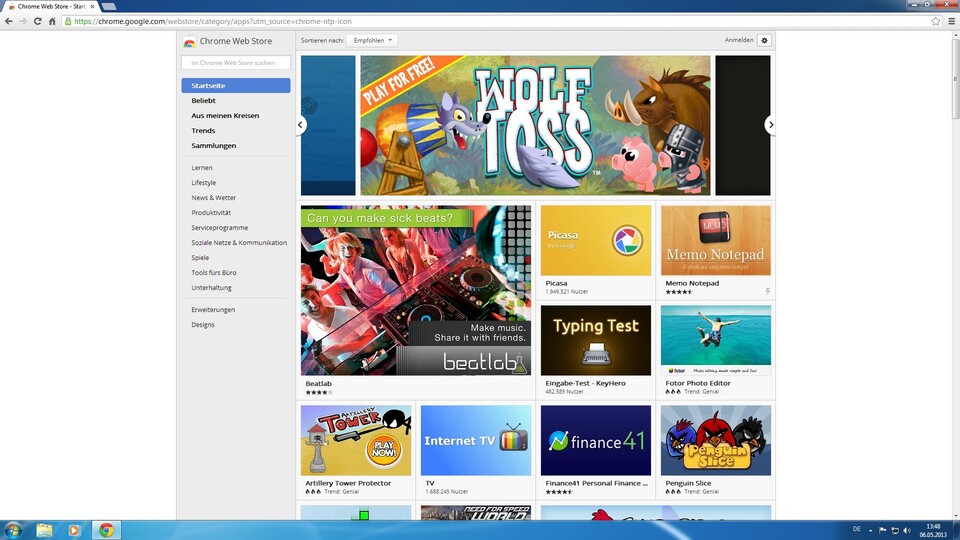This screenshot has width=960, height=540.
Task: Open the Erweiterungen section
Action: point(213,310)
